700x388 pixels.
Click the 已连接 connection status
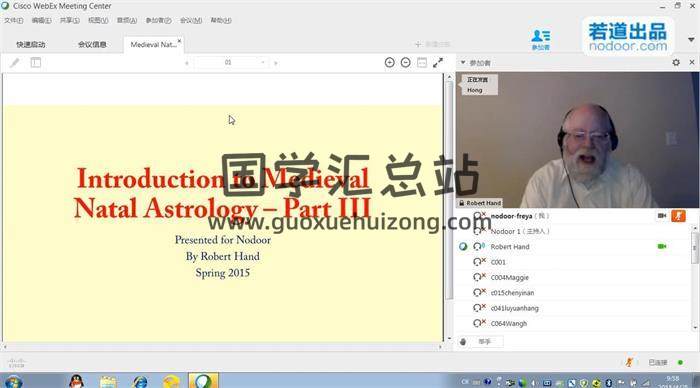pyautogui.click(x=658, y=363)
